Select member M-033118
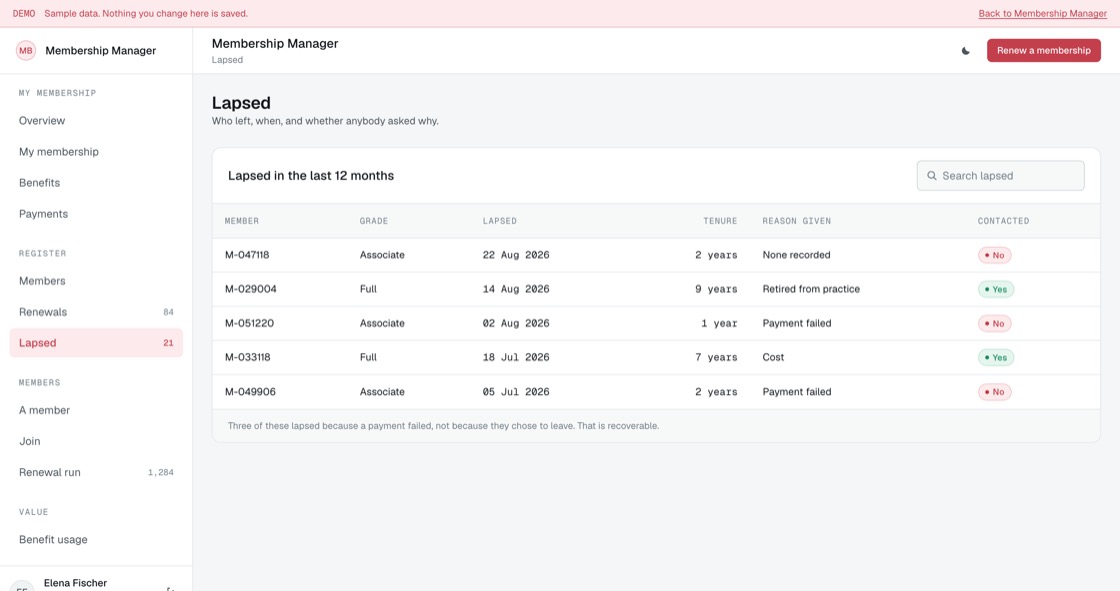This screenshot has height=591, width=1120. pyautogui.click(x=248, y=357)
